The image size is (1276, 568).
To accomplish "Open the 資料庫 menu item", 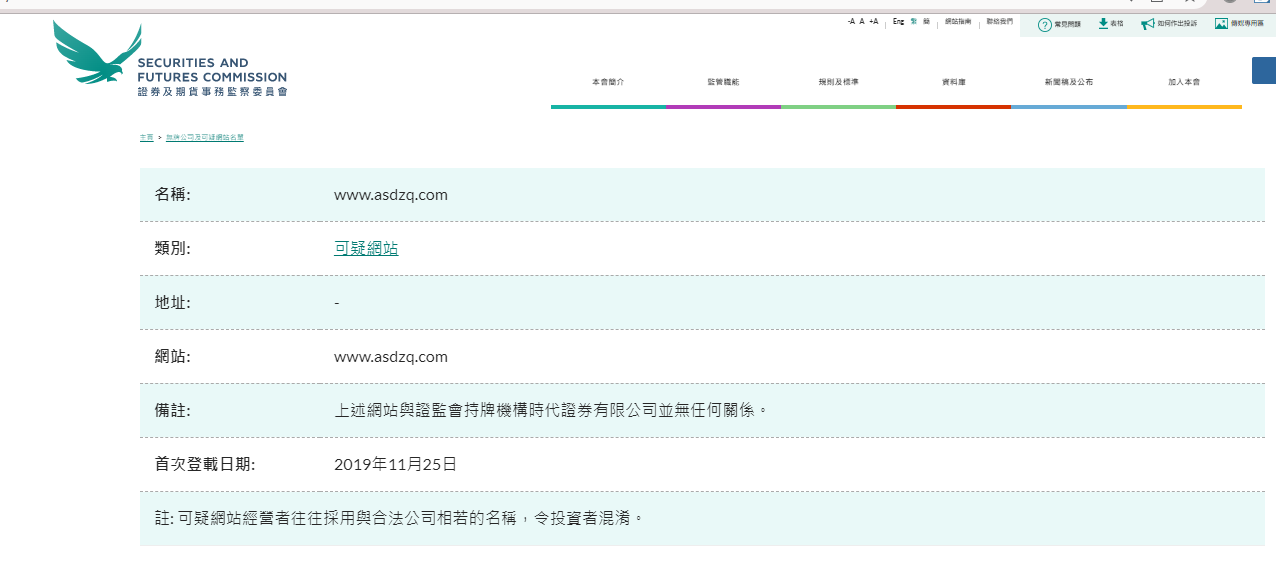I will (952, 82).
